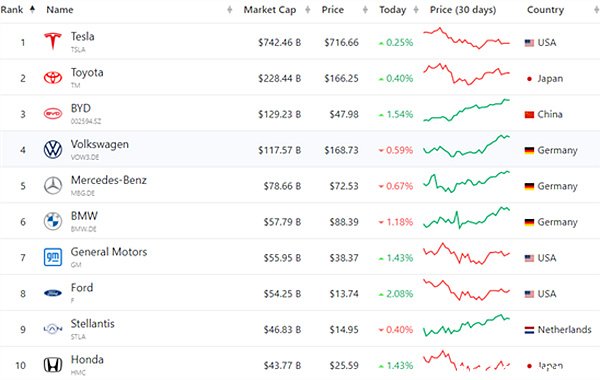Click the Toyota logo icon

(53, 78)
